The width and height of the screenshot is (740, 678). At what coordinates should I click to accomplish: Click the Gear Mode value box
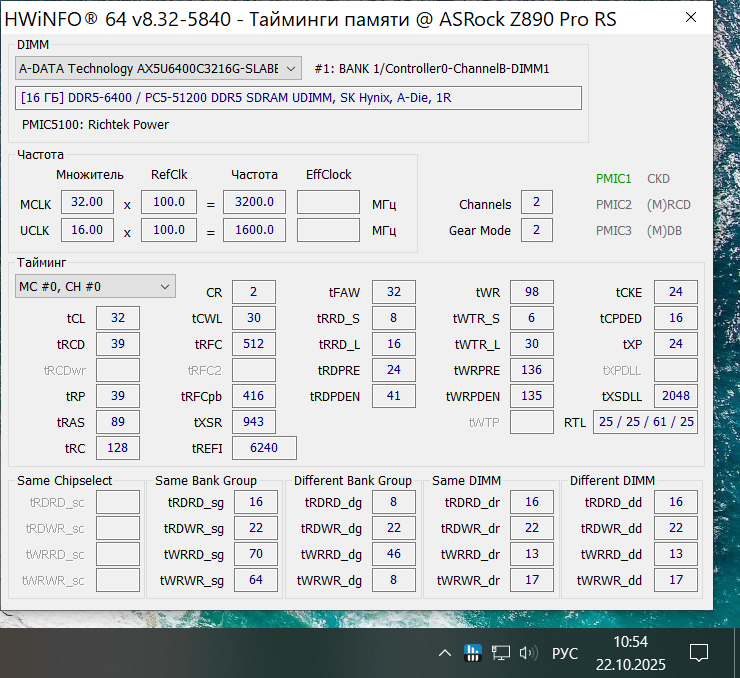pos(537,230)
